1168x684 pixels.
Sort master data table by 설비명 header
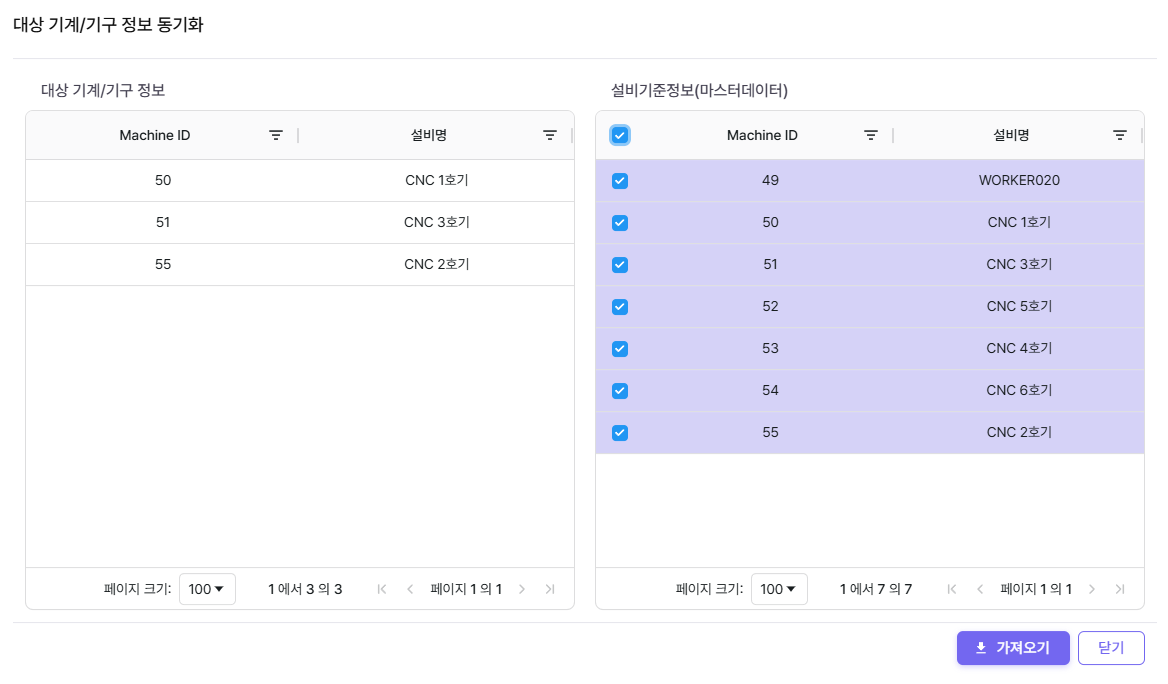tap(1010, 135)
